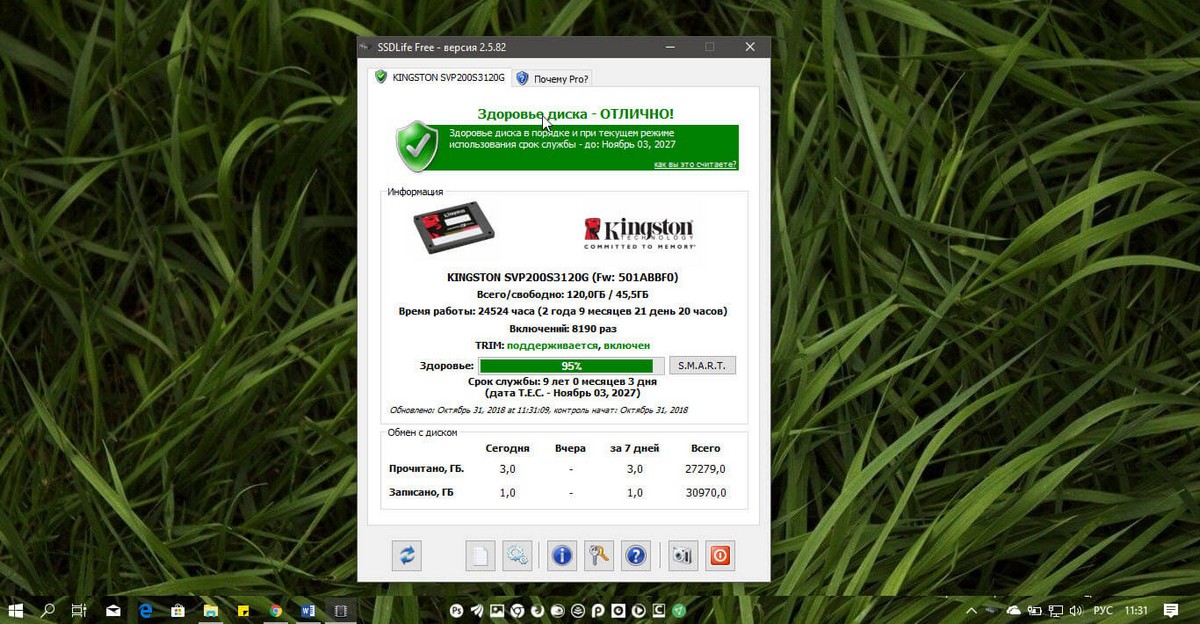Viewport: 1200px width, 624px height.
Task: Click total written value 30970,0
Action: (x=706, y=493)
